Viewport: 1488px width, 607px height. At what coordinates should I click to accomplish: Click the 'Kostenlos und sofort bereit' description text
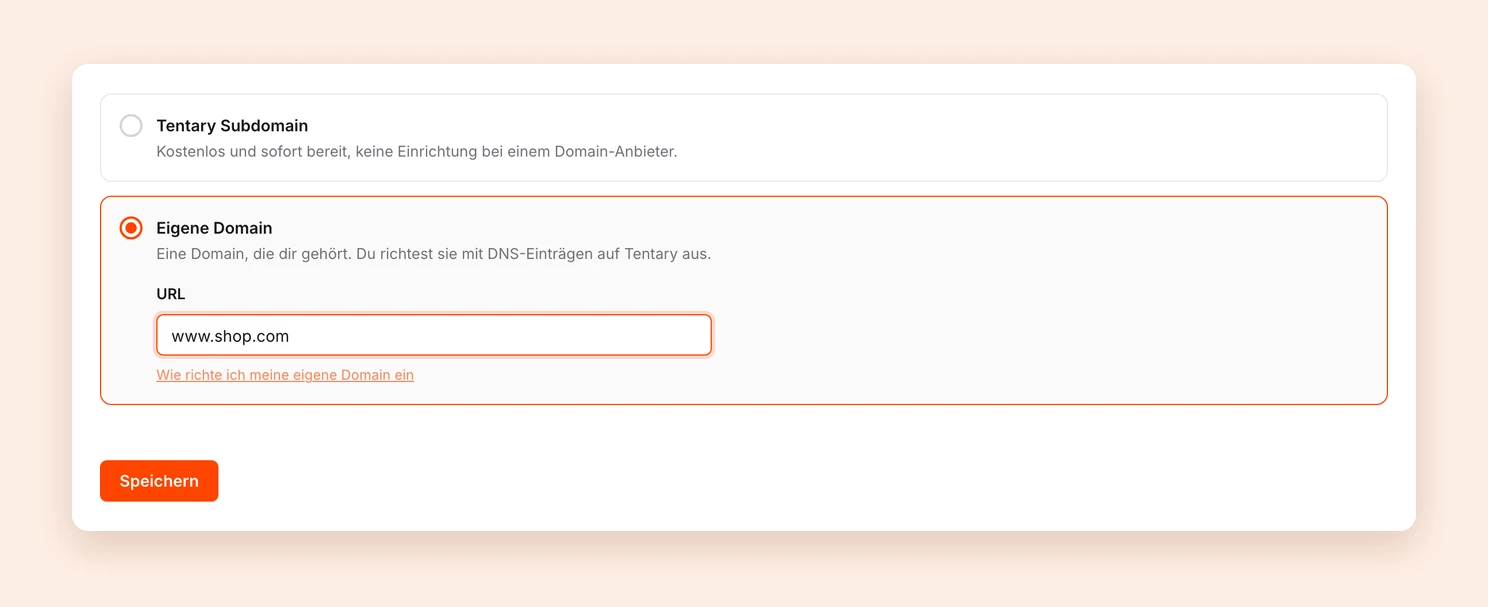pyautogui.click(x=417, y=152)
